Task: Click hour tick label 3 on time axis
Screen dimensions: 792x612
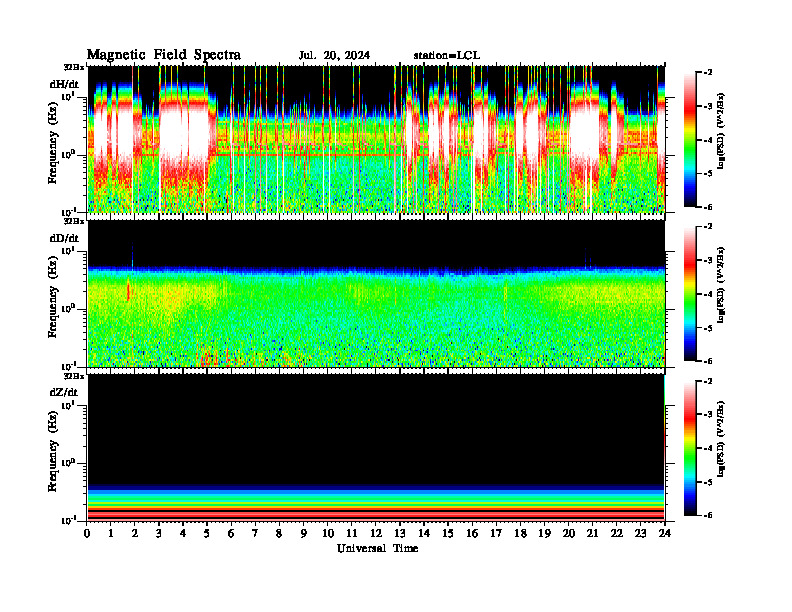Action: pos(159,533)
